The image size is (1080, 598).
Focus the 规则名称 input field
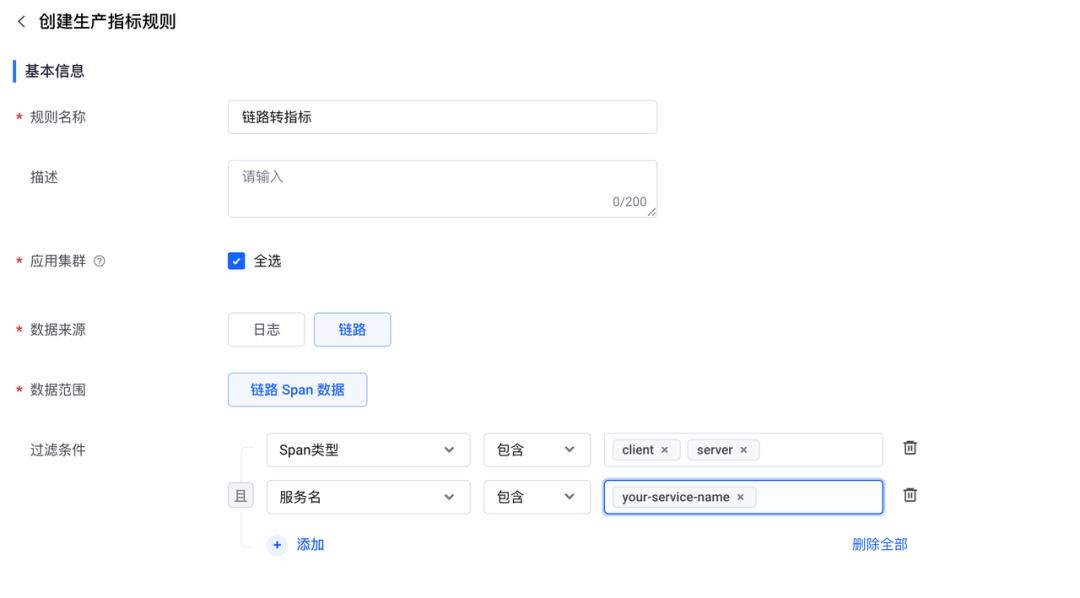coord(443,117)
